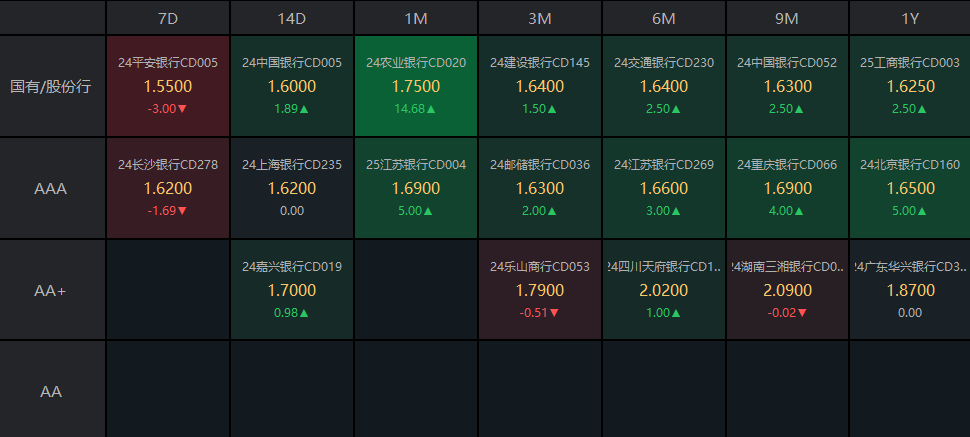The image size is (970, 437).
Task: Choose the 1Y tenor column header
Action: pos(909,18)
